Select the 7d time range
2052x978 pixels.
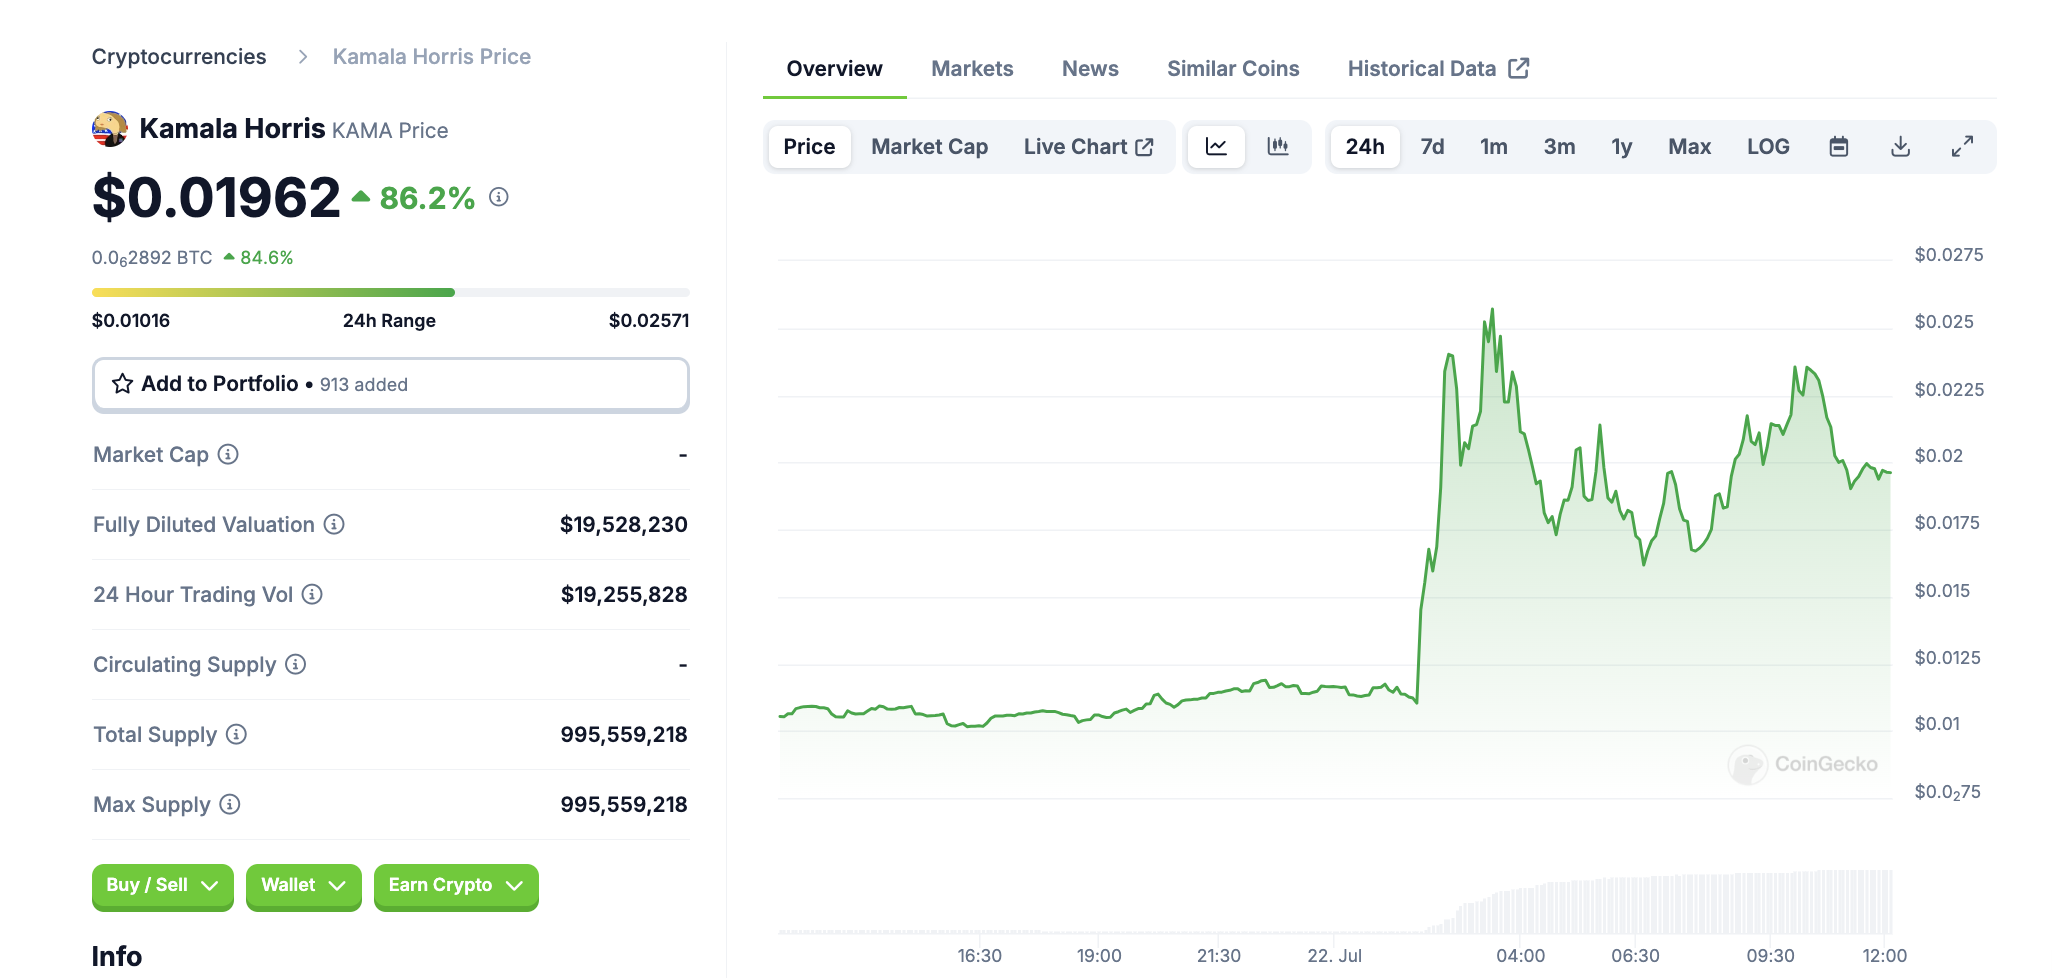1432,147
